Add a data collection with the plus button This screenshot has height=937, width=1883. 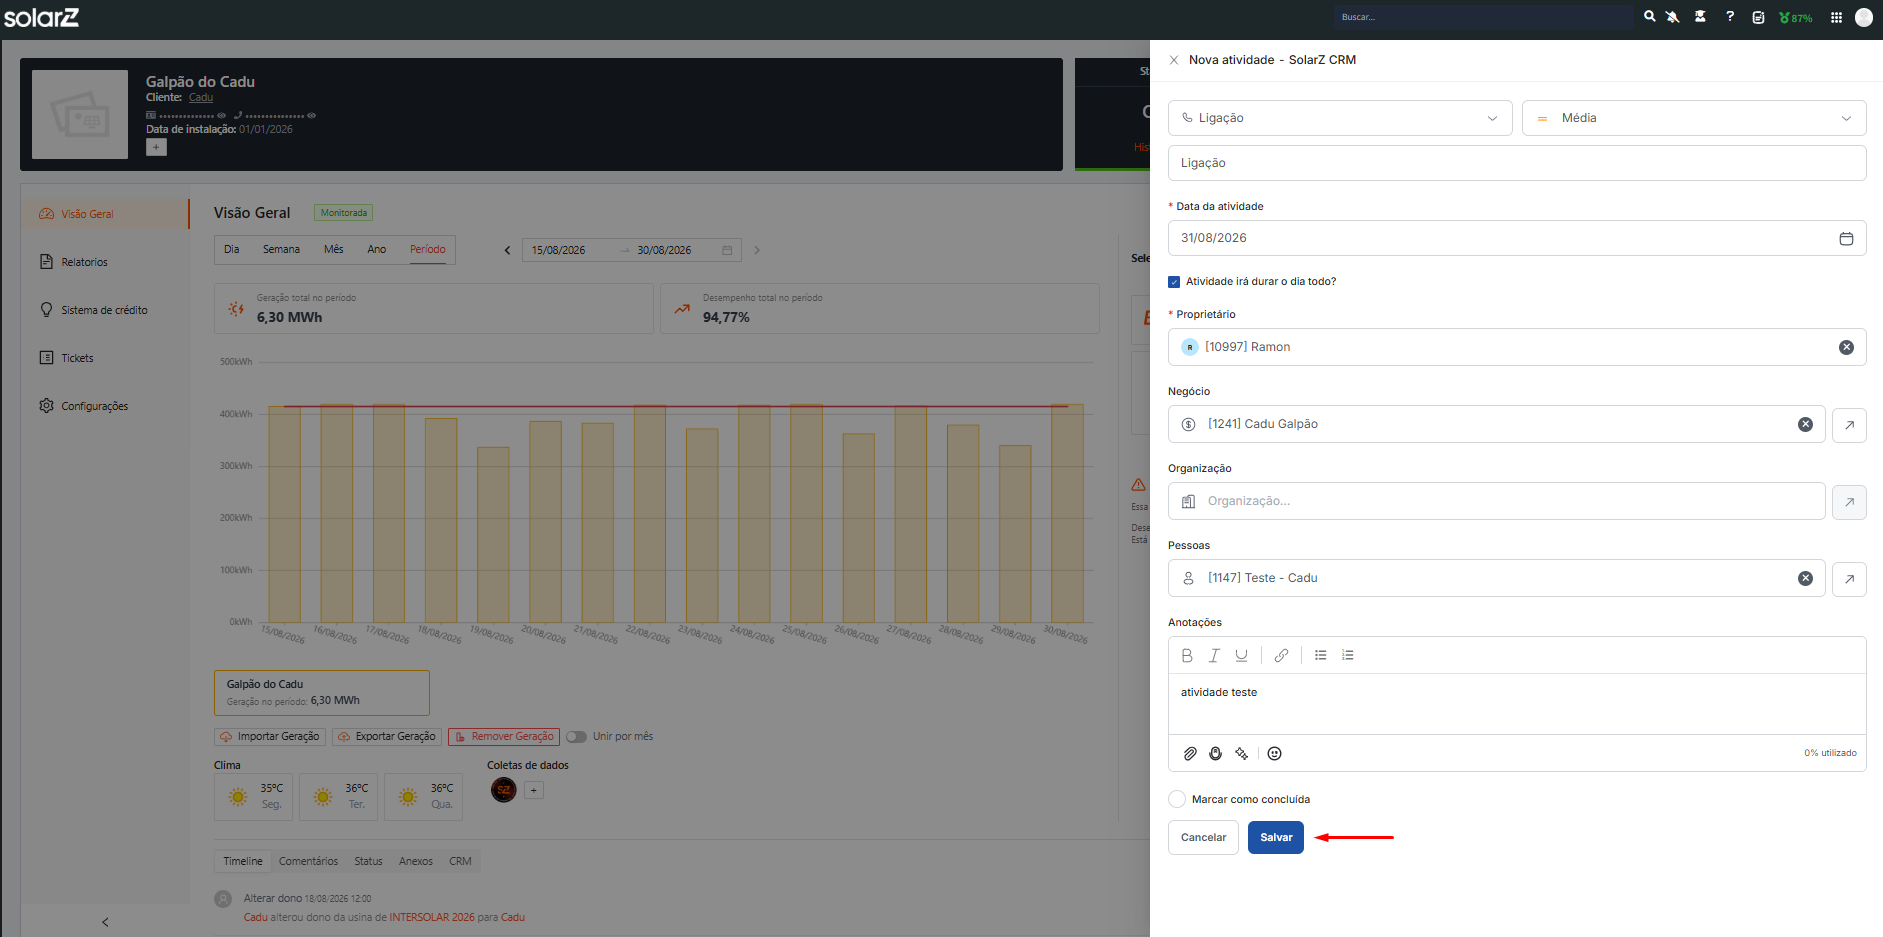[534, 790]
